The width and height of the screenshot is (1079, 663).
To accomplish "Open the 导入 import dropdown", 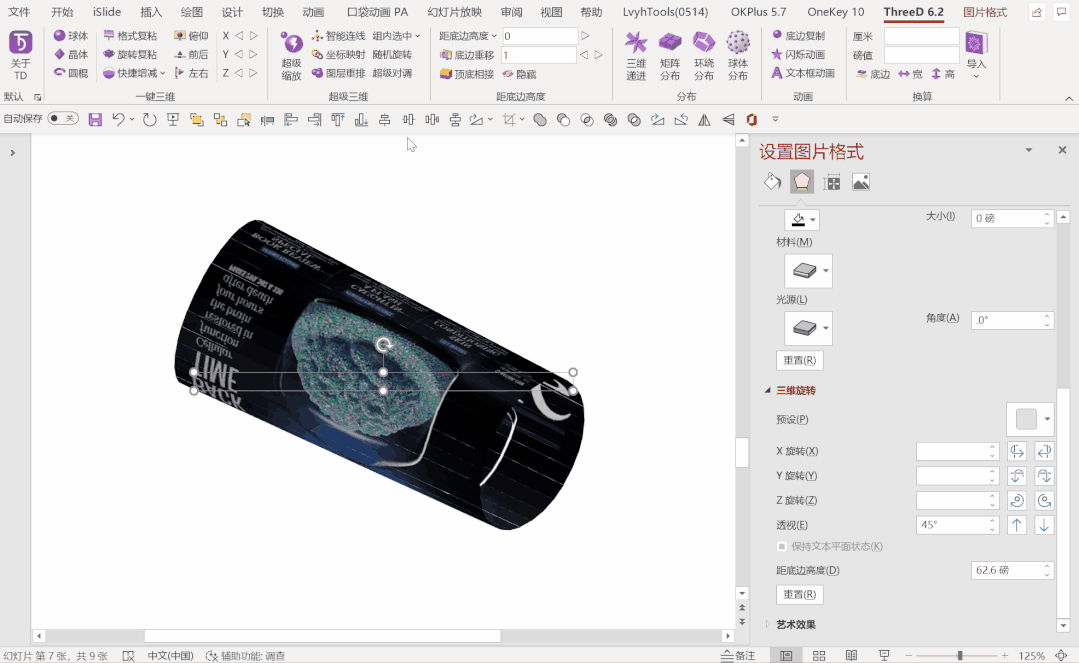I will pos(976,55).
